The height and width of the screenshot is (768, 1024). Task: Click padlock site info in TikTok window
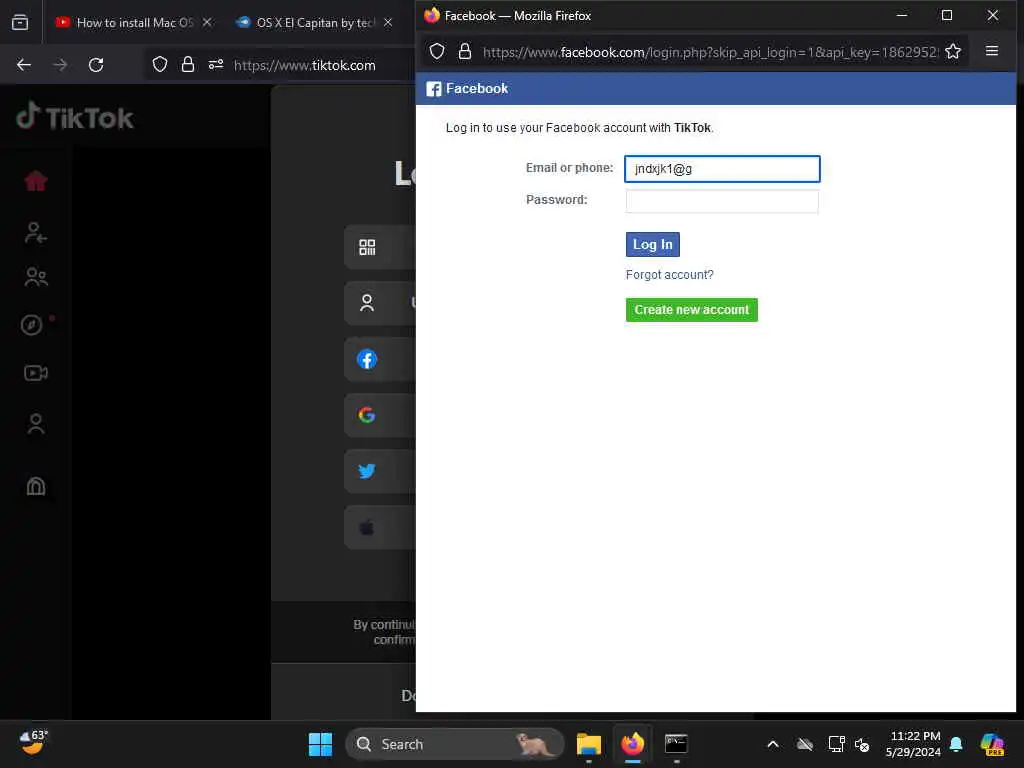point(188,65)
